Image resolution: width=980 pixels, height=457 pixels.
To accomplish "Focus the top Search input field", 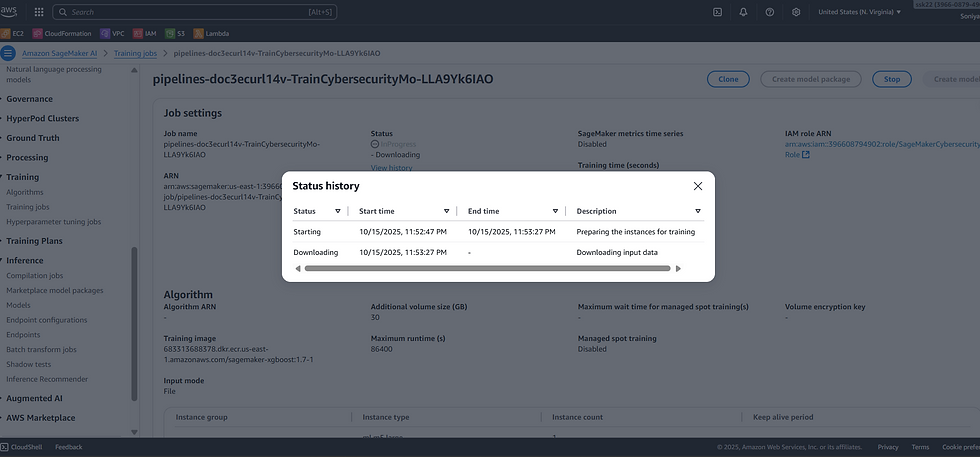I will [194, 12].
